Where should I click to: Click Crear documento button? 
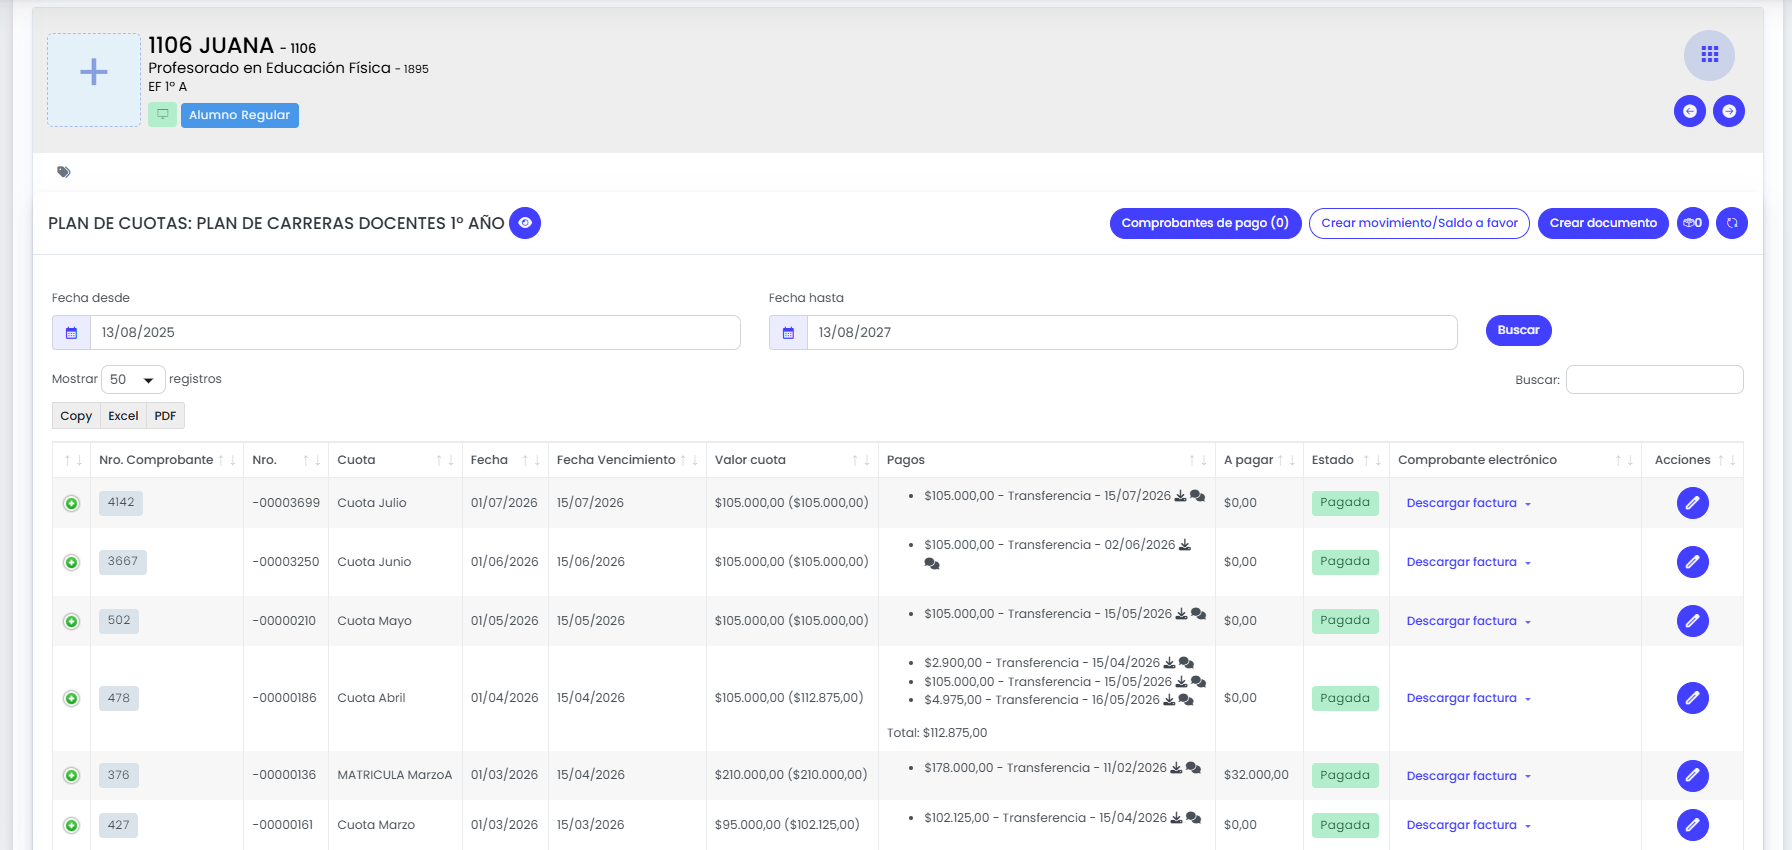[1603, 223]
